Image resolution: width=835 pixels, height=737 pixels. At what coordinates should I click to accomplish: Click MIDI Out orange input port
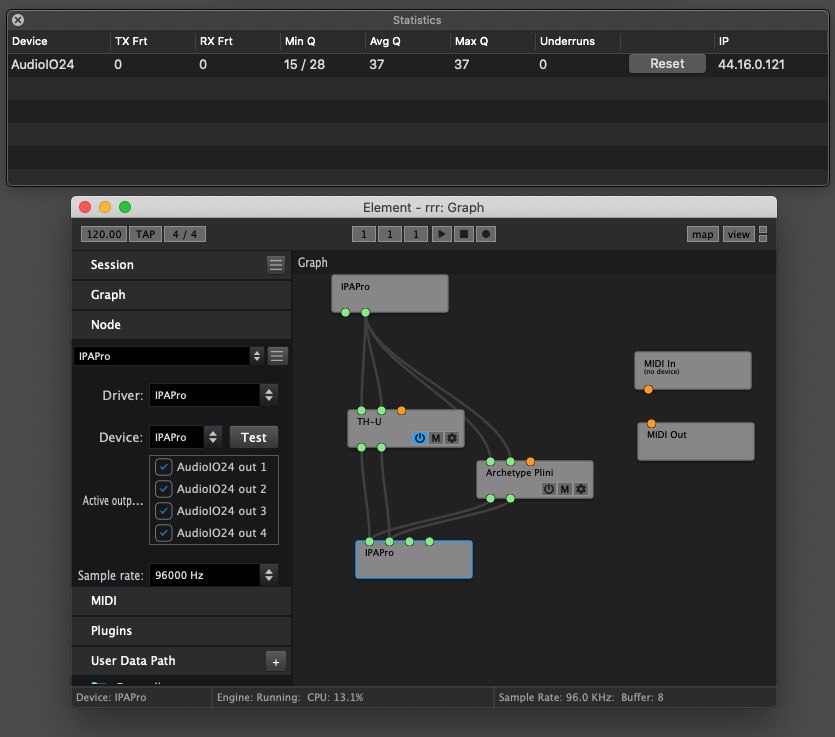[x=651, y=423]
